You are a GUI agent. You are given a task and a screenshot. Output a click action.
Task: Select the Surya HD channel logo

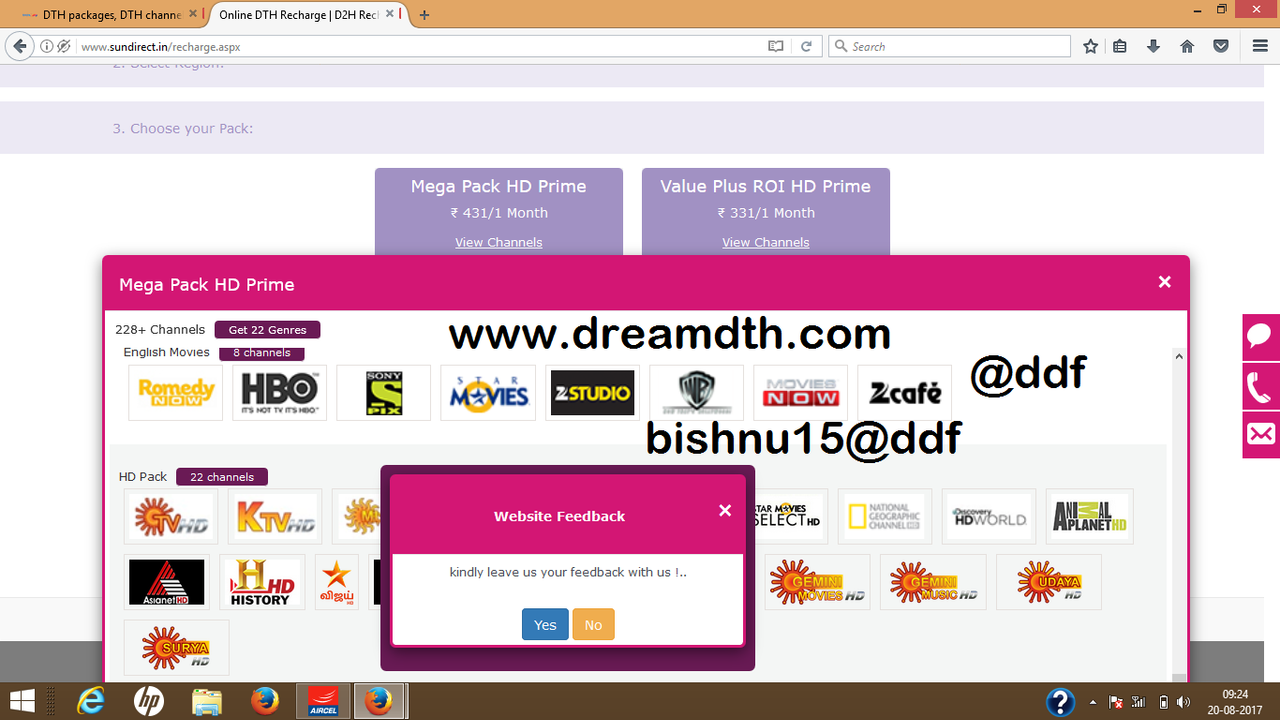coord(177,647)
